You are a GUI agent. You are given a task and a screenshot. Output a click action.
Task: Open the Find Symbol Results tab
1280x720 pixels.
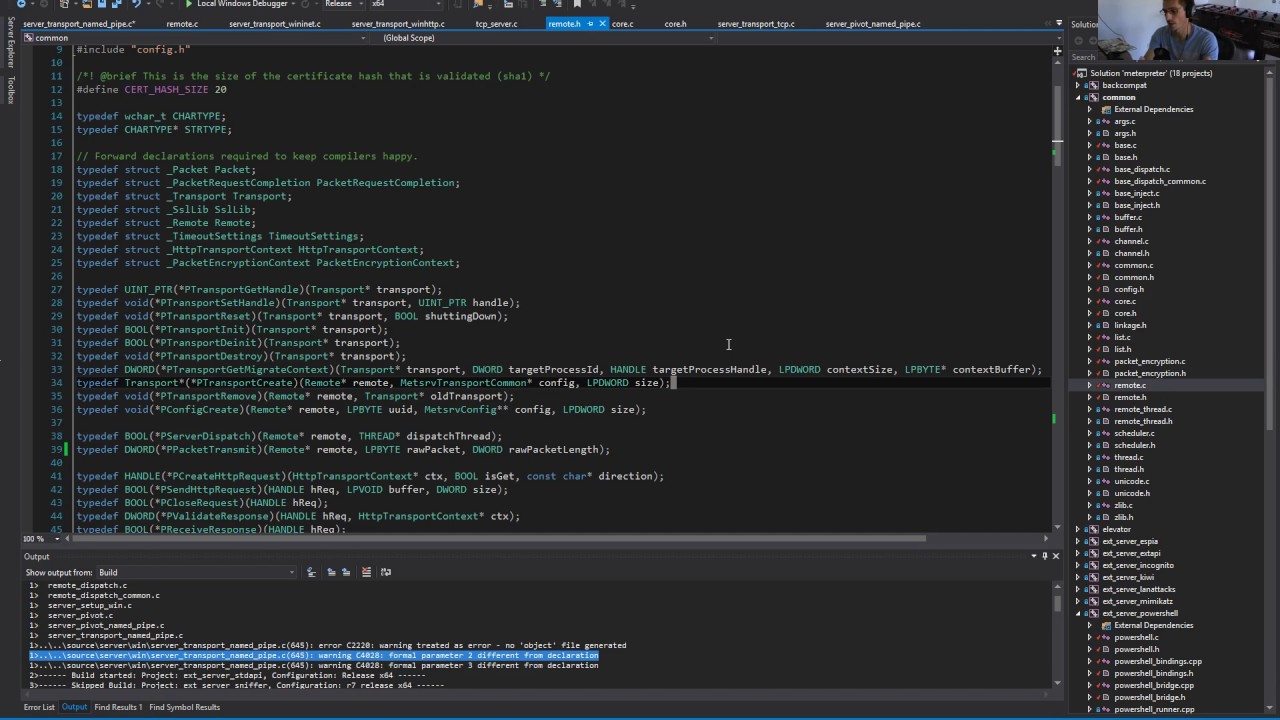185,707
